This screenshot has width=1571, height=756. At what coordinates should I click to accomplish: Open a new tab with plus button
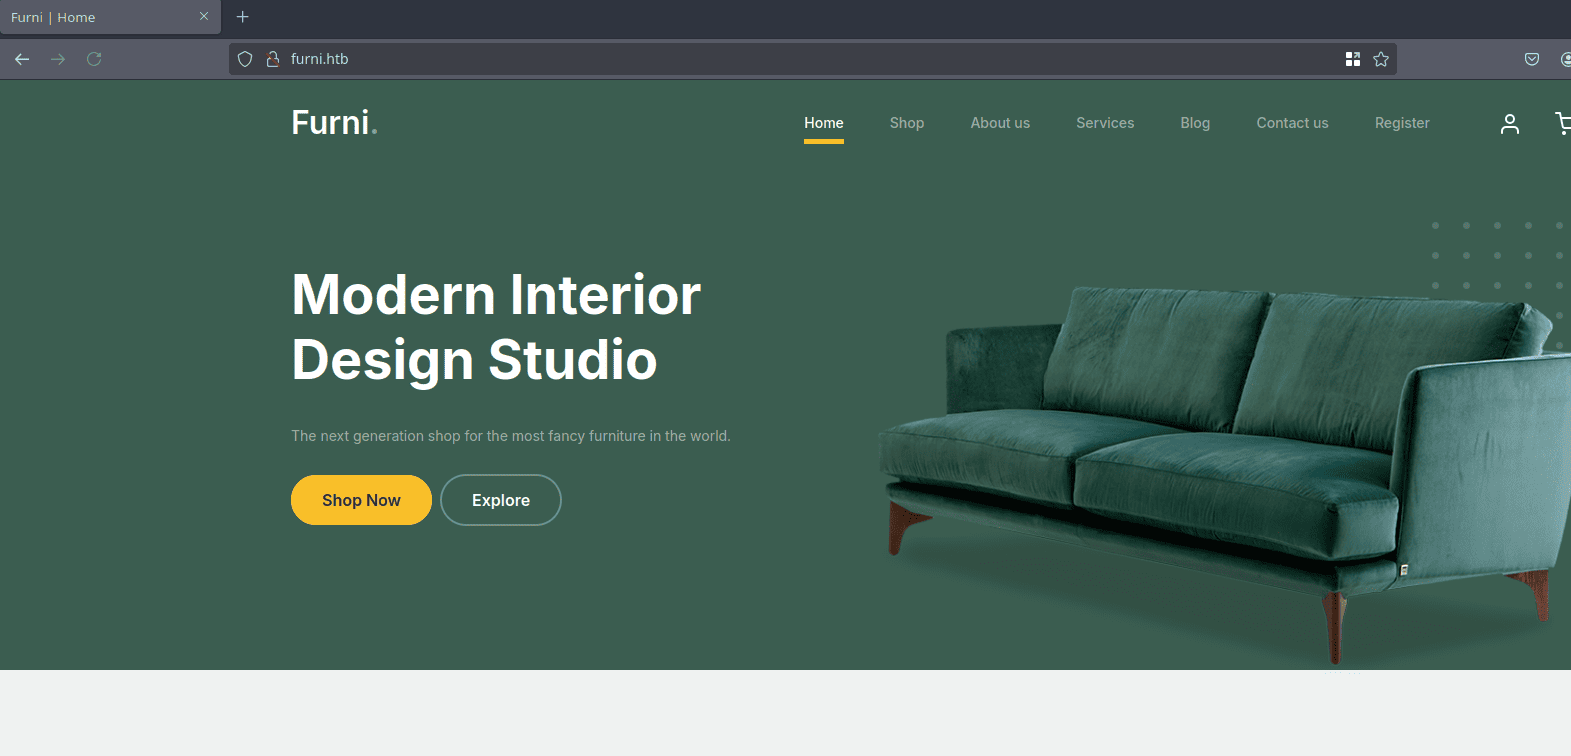point(242,17)
